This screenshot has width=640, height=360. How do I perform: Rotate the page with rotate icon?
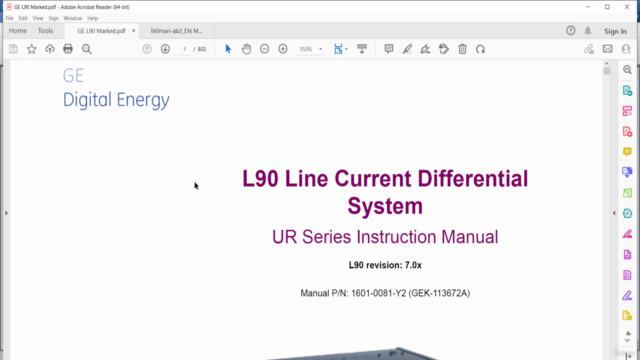coord(480,49)
